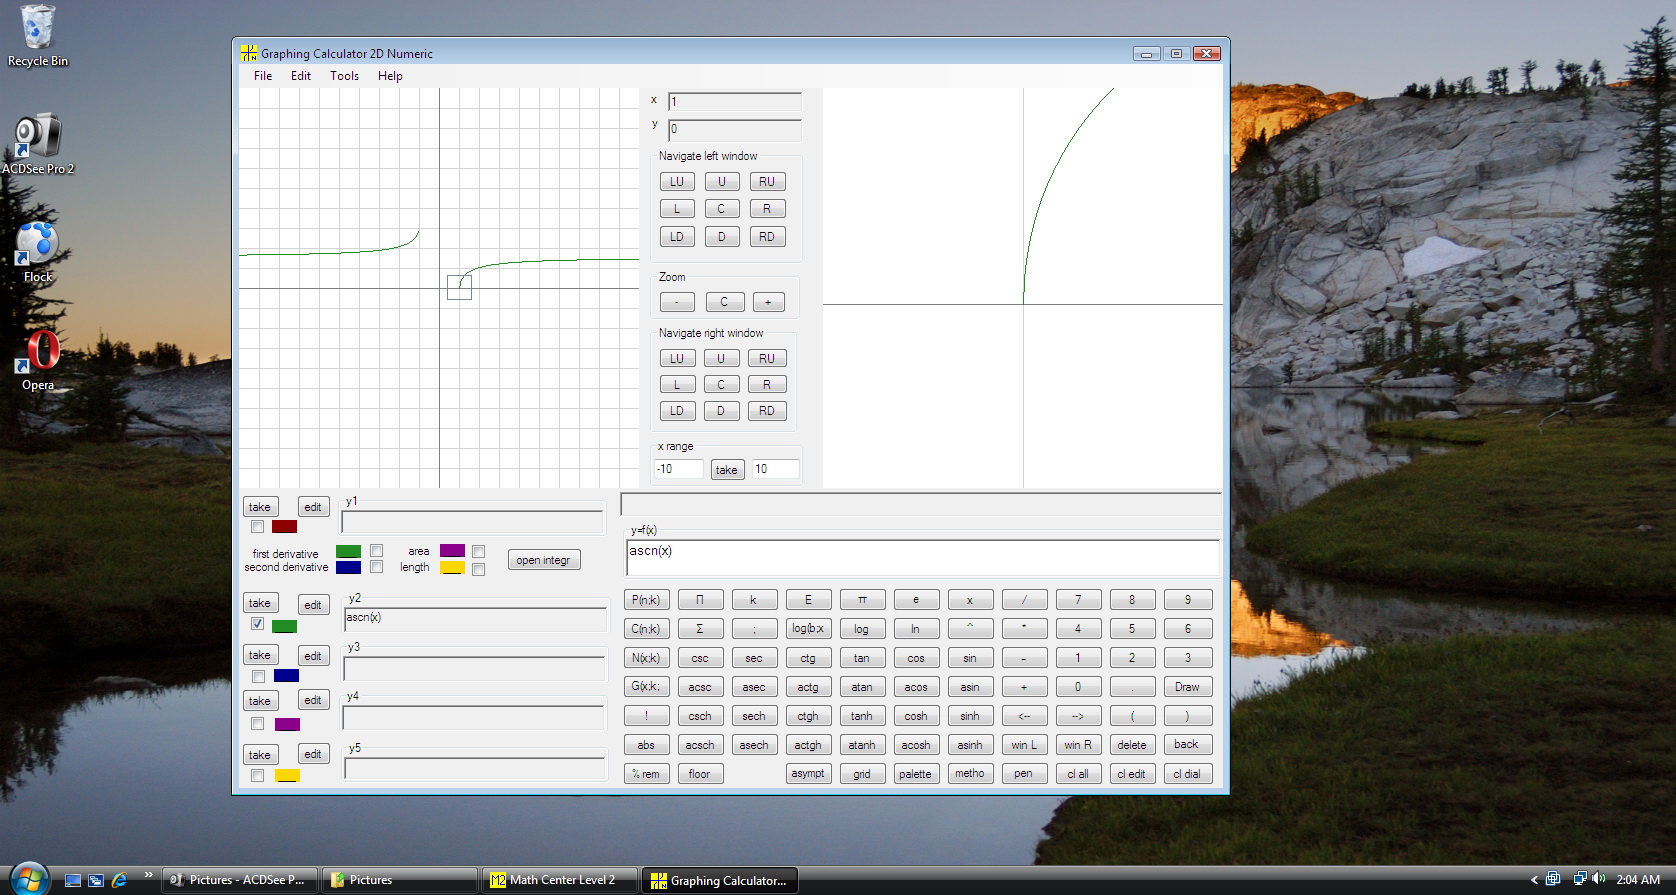Click the Draw button
The image size is (1676, 895).
pos(1187,687)
